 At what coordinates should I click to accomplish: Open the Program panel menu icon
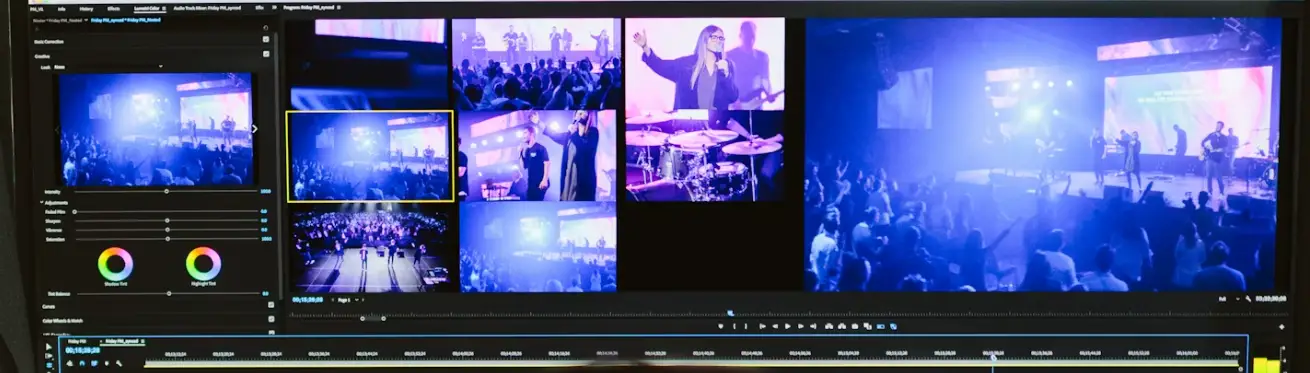[x=339, y=7]
